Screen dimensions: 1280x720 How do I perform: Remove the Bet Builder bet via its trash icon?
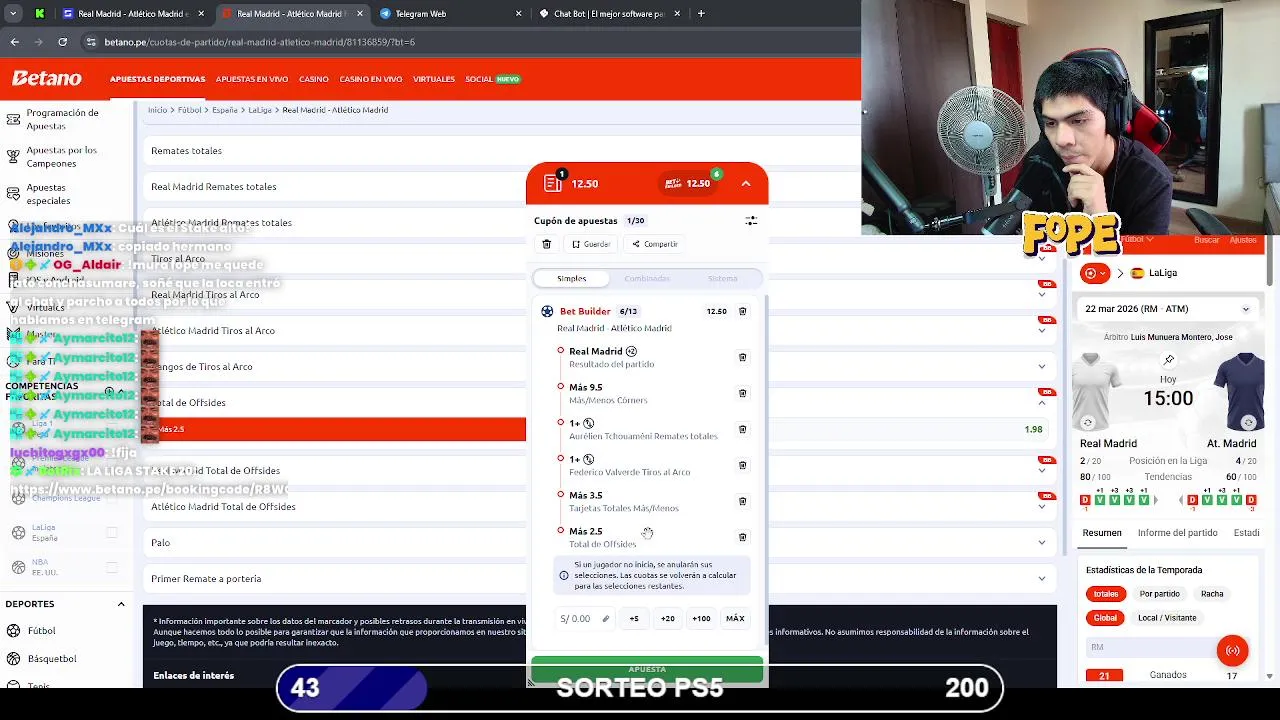click(x=742, y=311)
